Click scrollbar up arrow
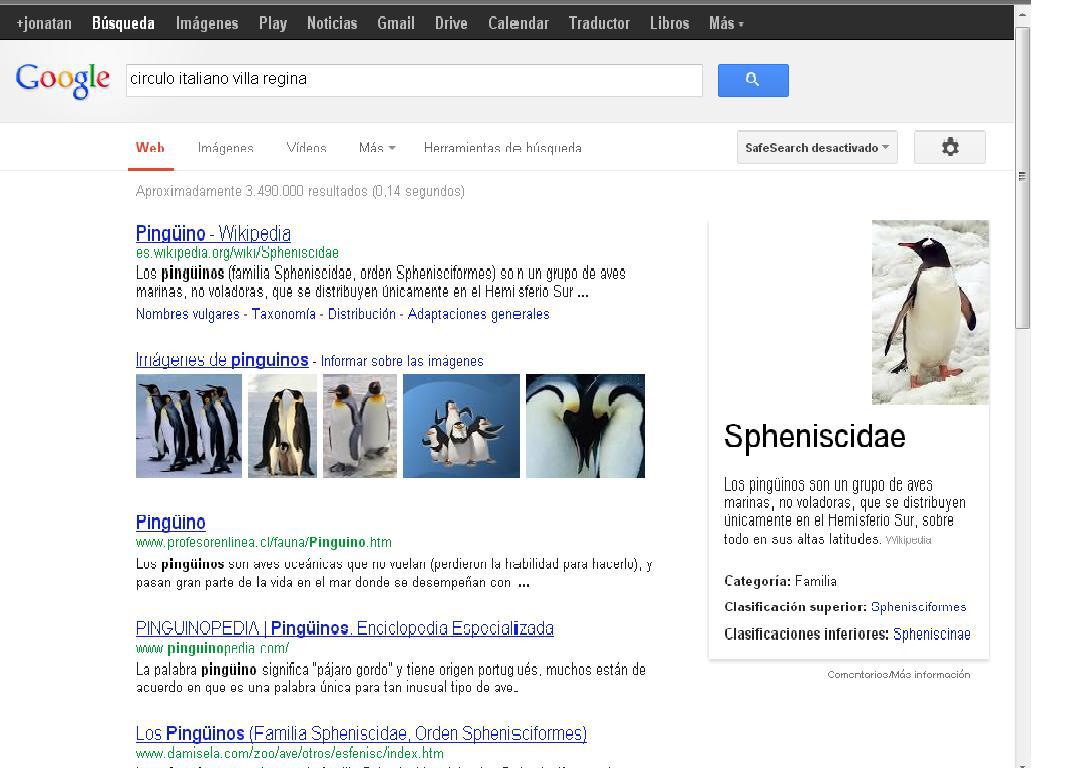This screenshot has height=768, width=1085. [1022, 14]
